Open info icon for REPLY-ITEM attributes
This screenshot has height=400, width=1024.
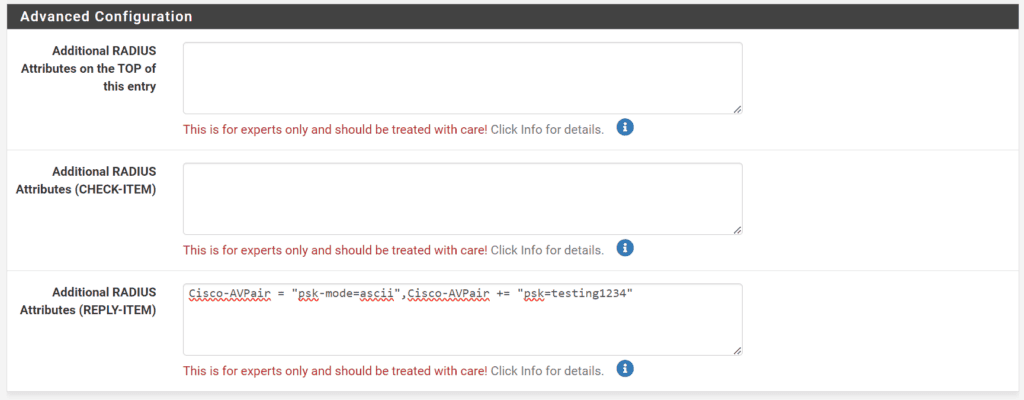coord(625,369)
